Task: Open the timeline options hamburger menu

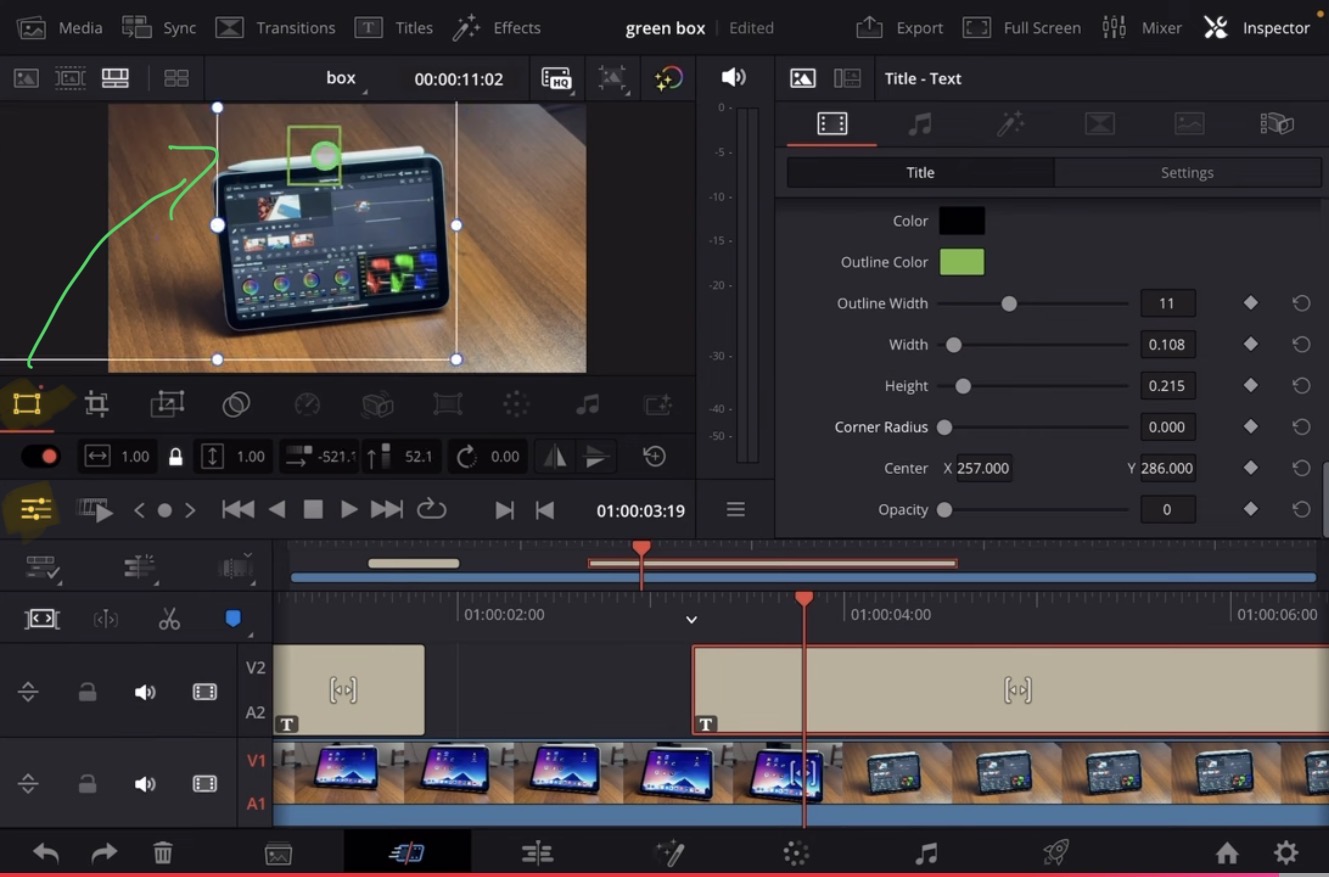Action: (x=735, y=509)
